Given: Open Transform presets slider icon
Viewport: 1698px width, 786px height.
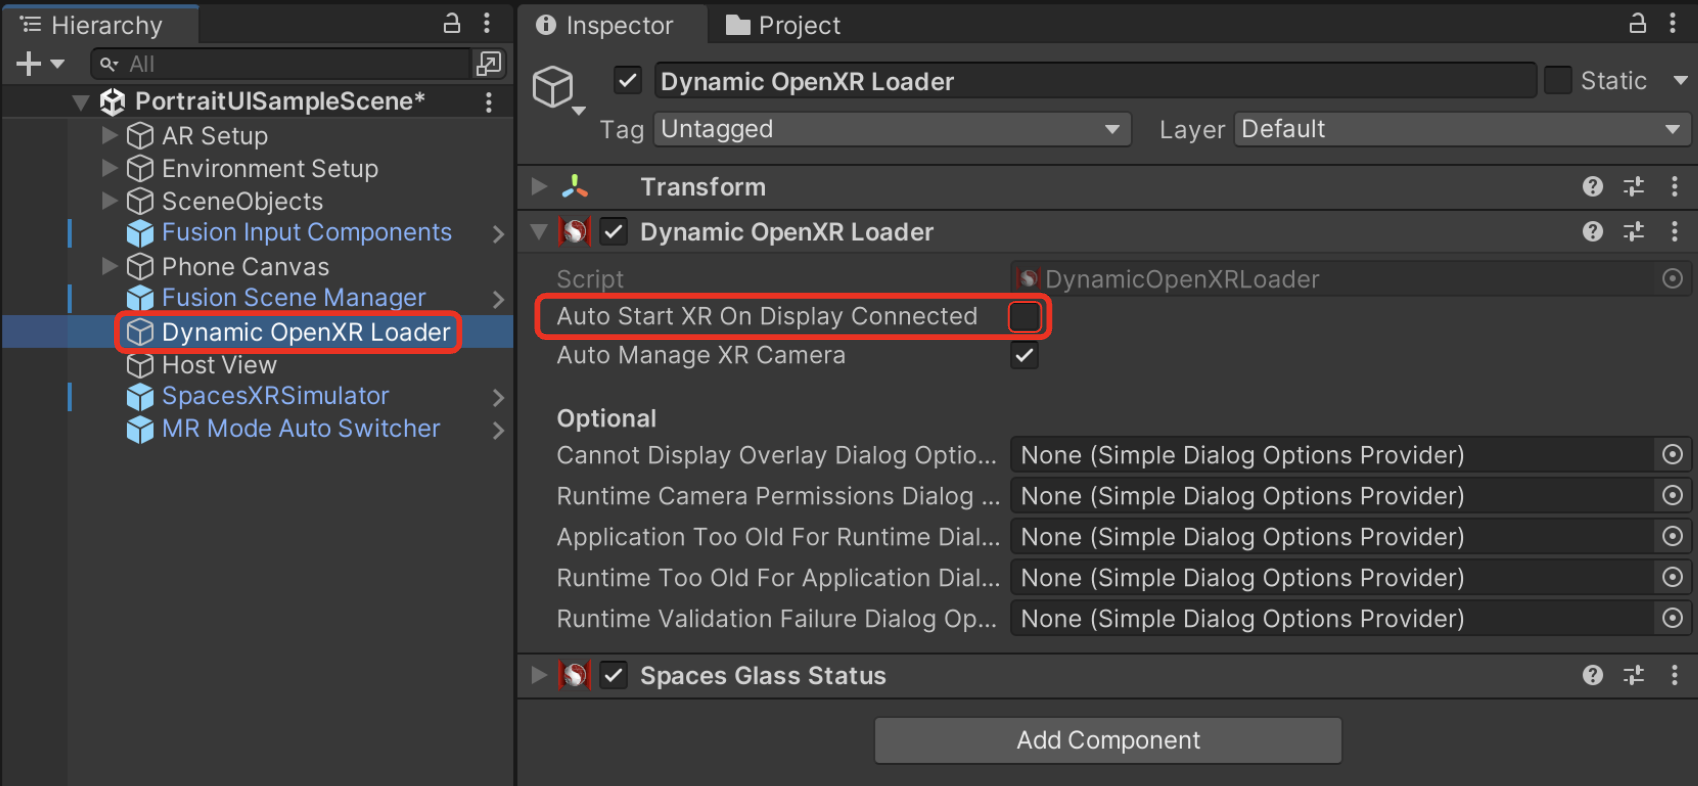Looking at the screenshot, I should click(1634, 187).
